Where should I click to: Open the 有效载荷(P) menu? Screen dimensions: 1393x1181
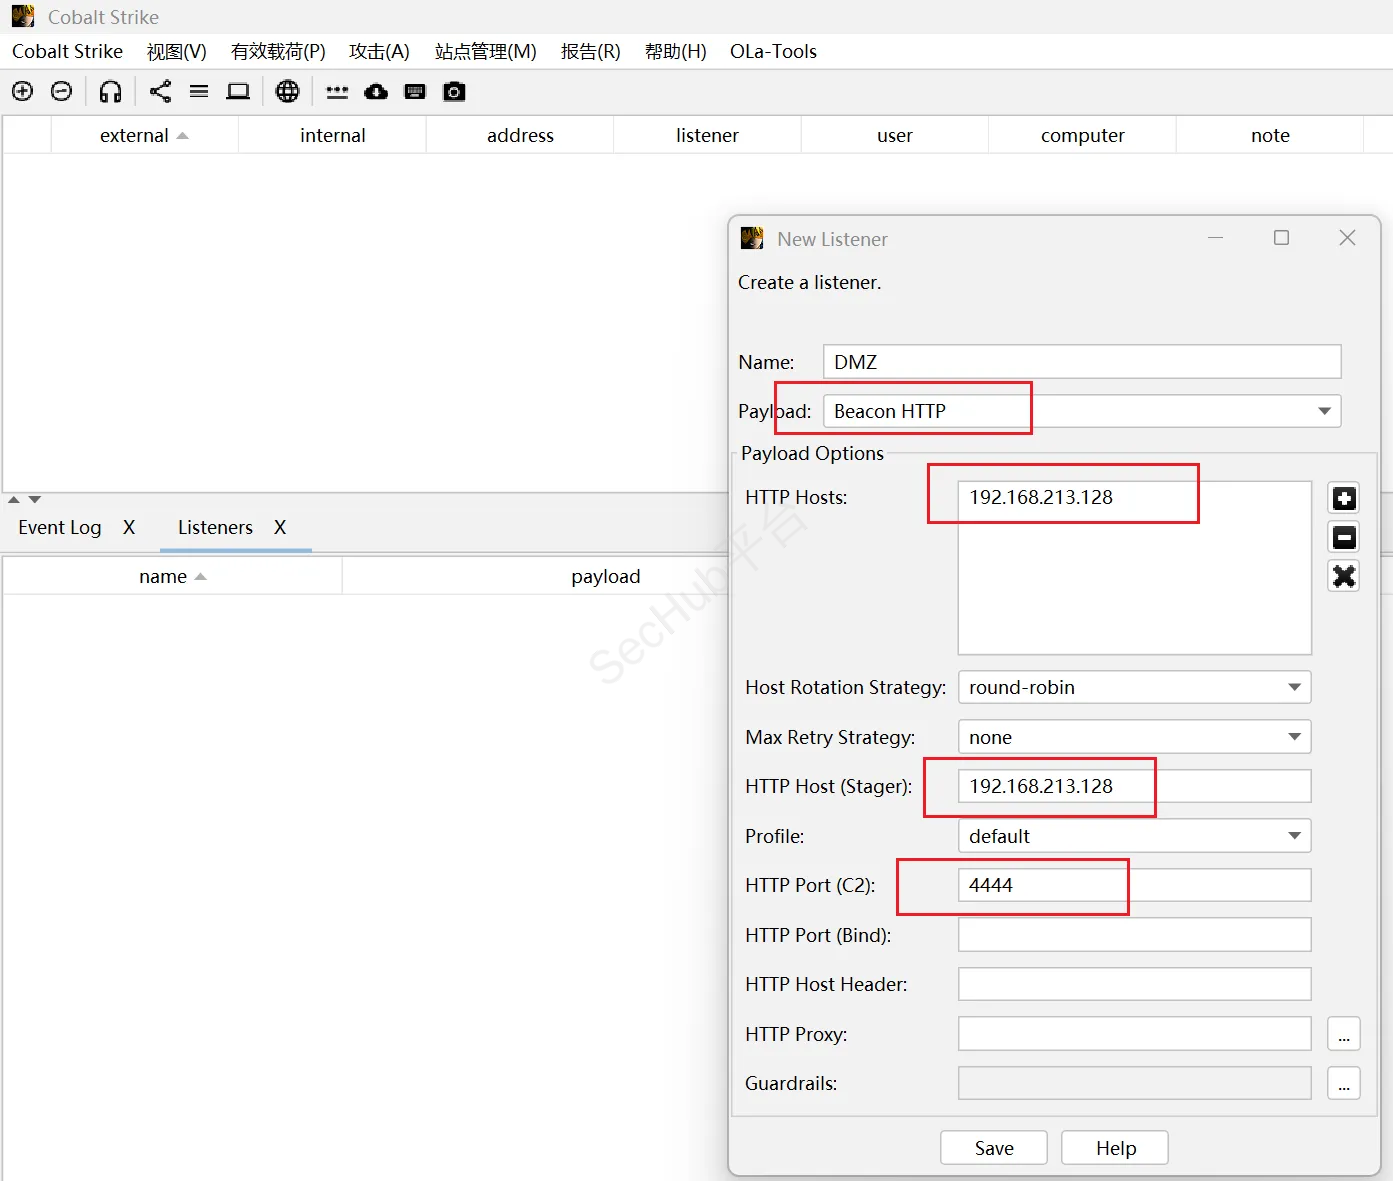278,52
